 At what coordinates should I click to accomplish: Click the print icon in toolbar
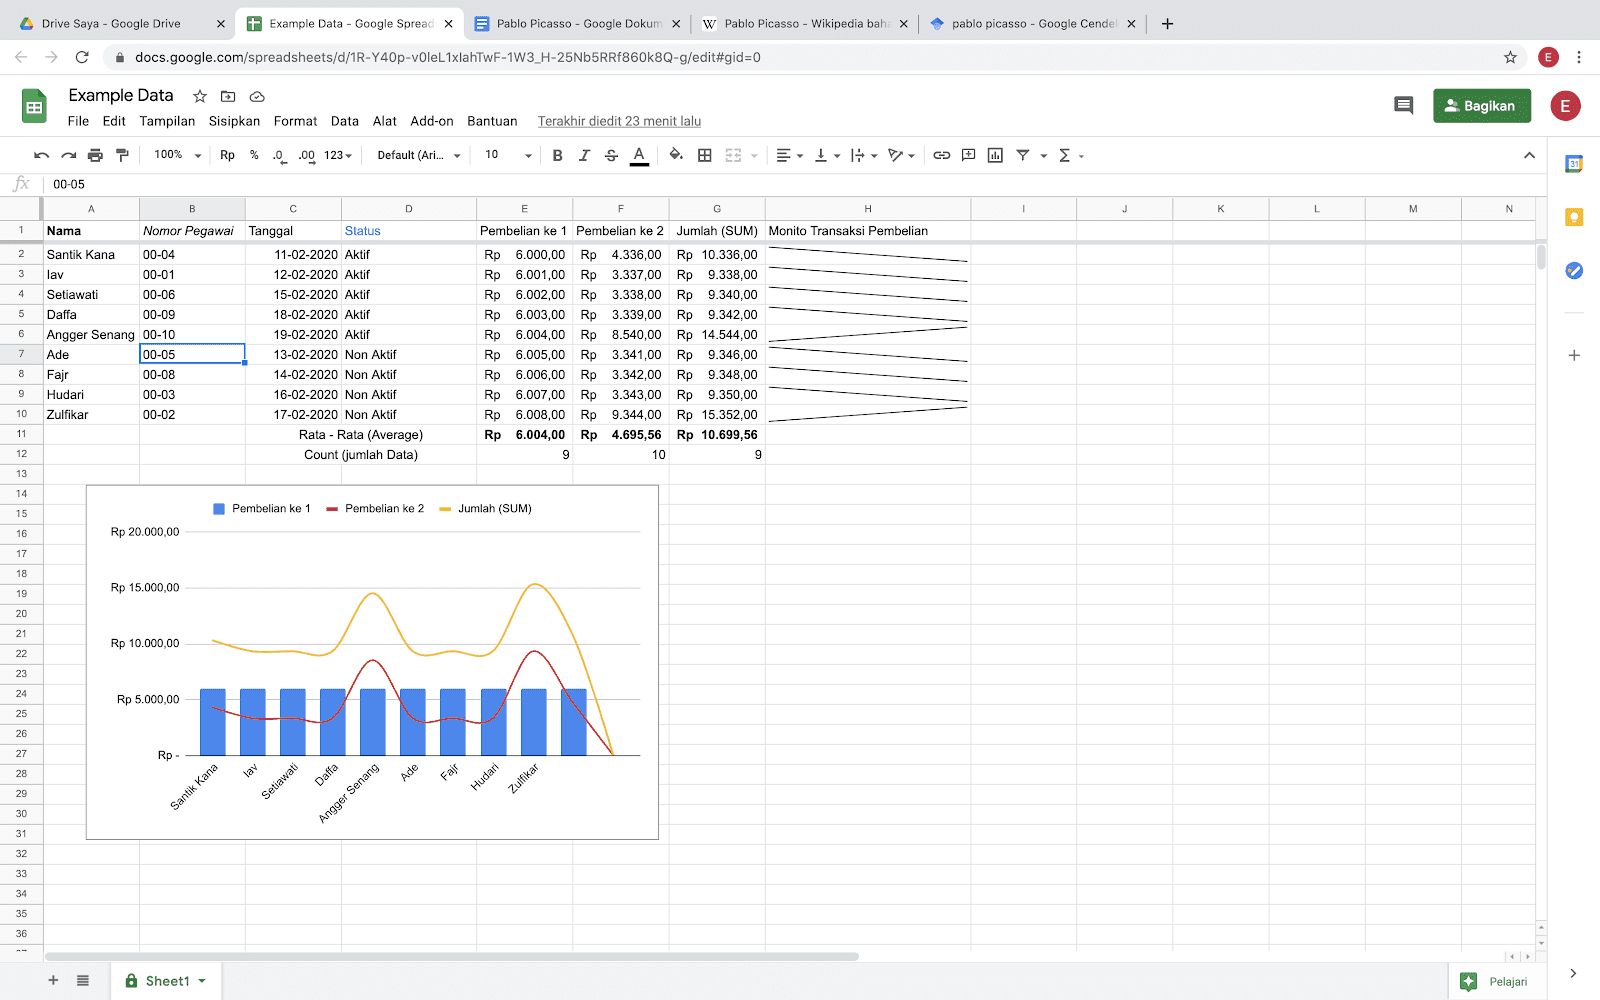(x=95, y=155)
